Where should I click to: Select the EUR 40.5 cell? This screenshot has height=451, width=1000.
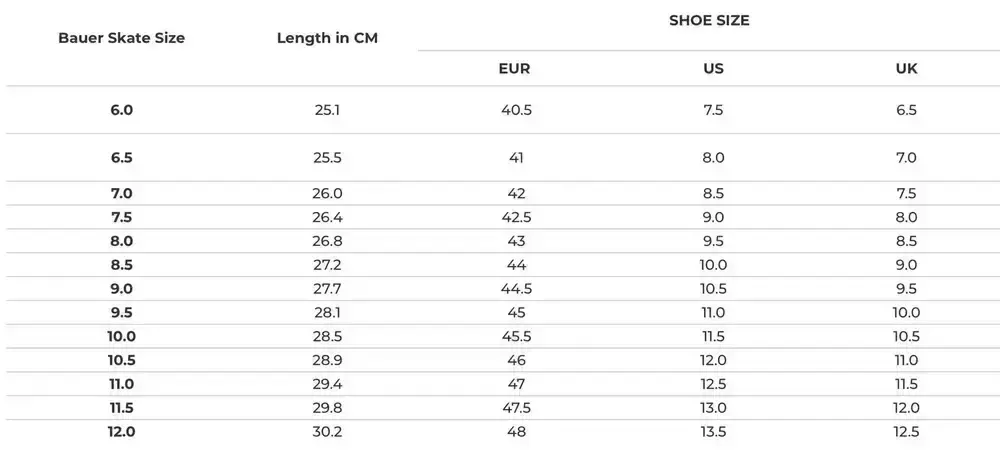point(515,110)
